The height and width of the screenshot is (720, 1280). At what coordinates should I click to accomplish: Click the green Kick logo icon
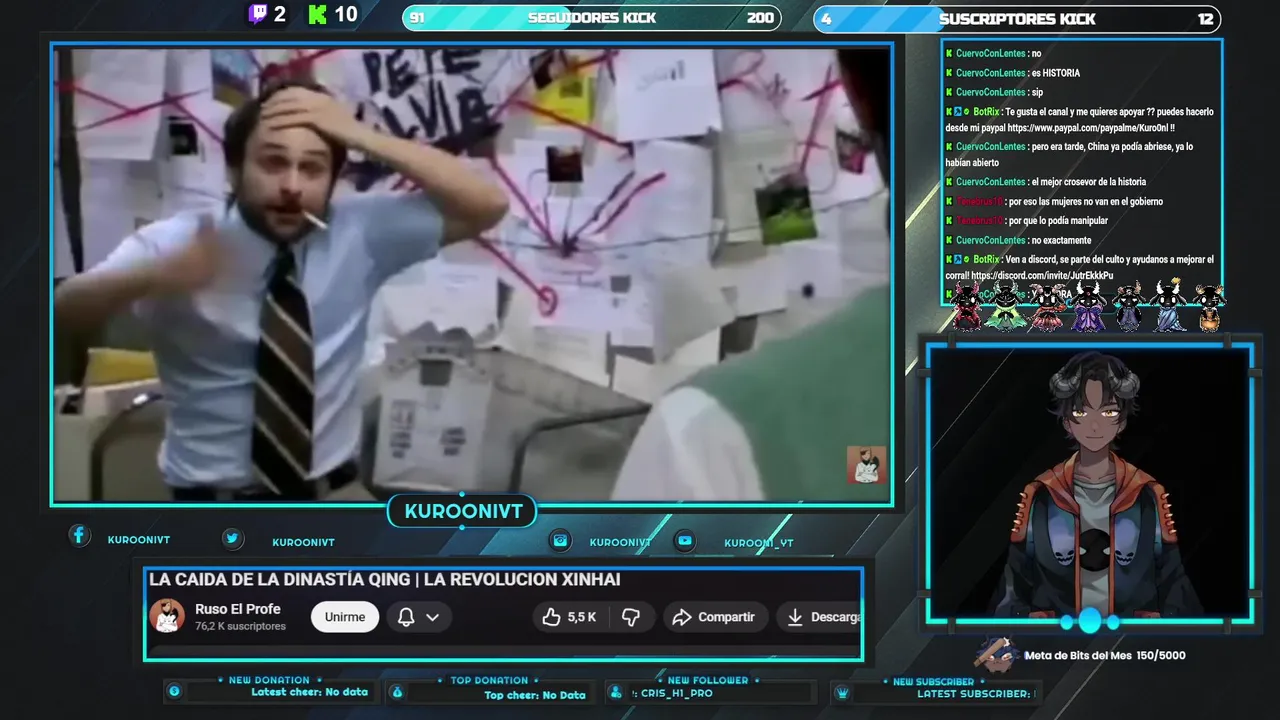pyautogui.click(x=318, y=14)
